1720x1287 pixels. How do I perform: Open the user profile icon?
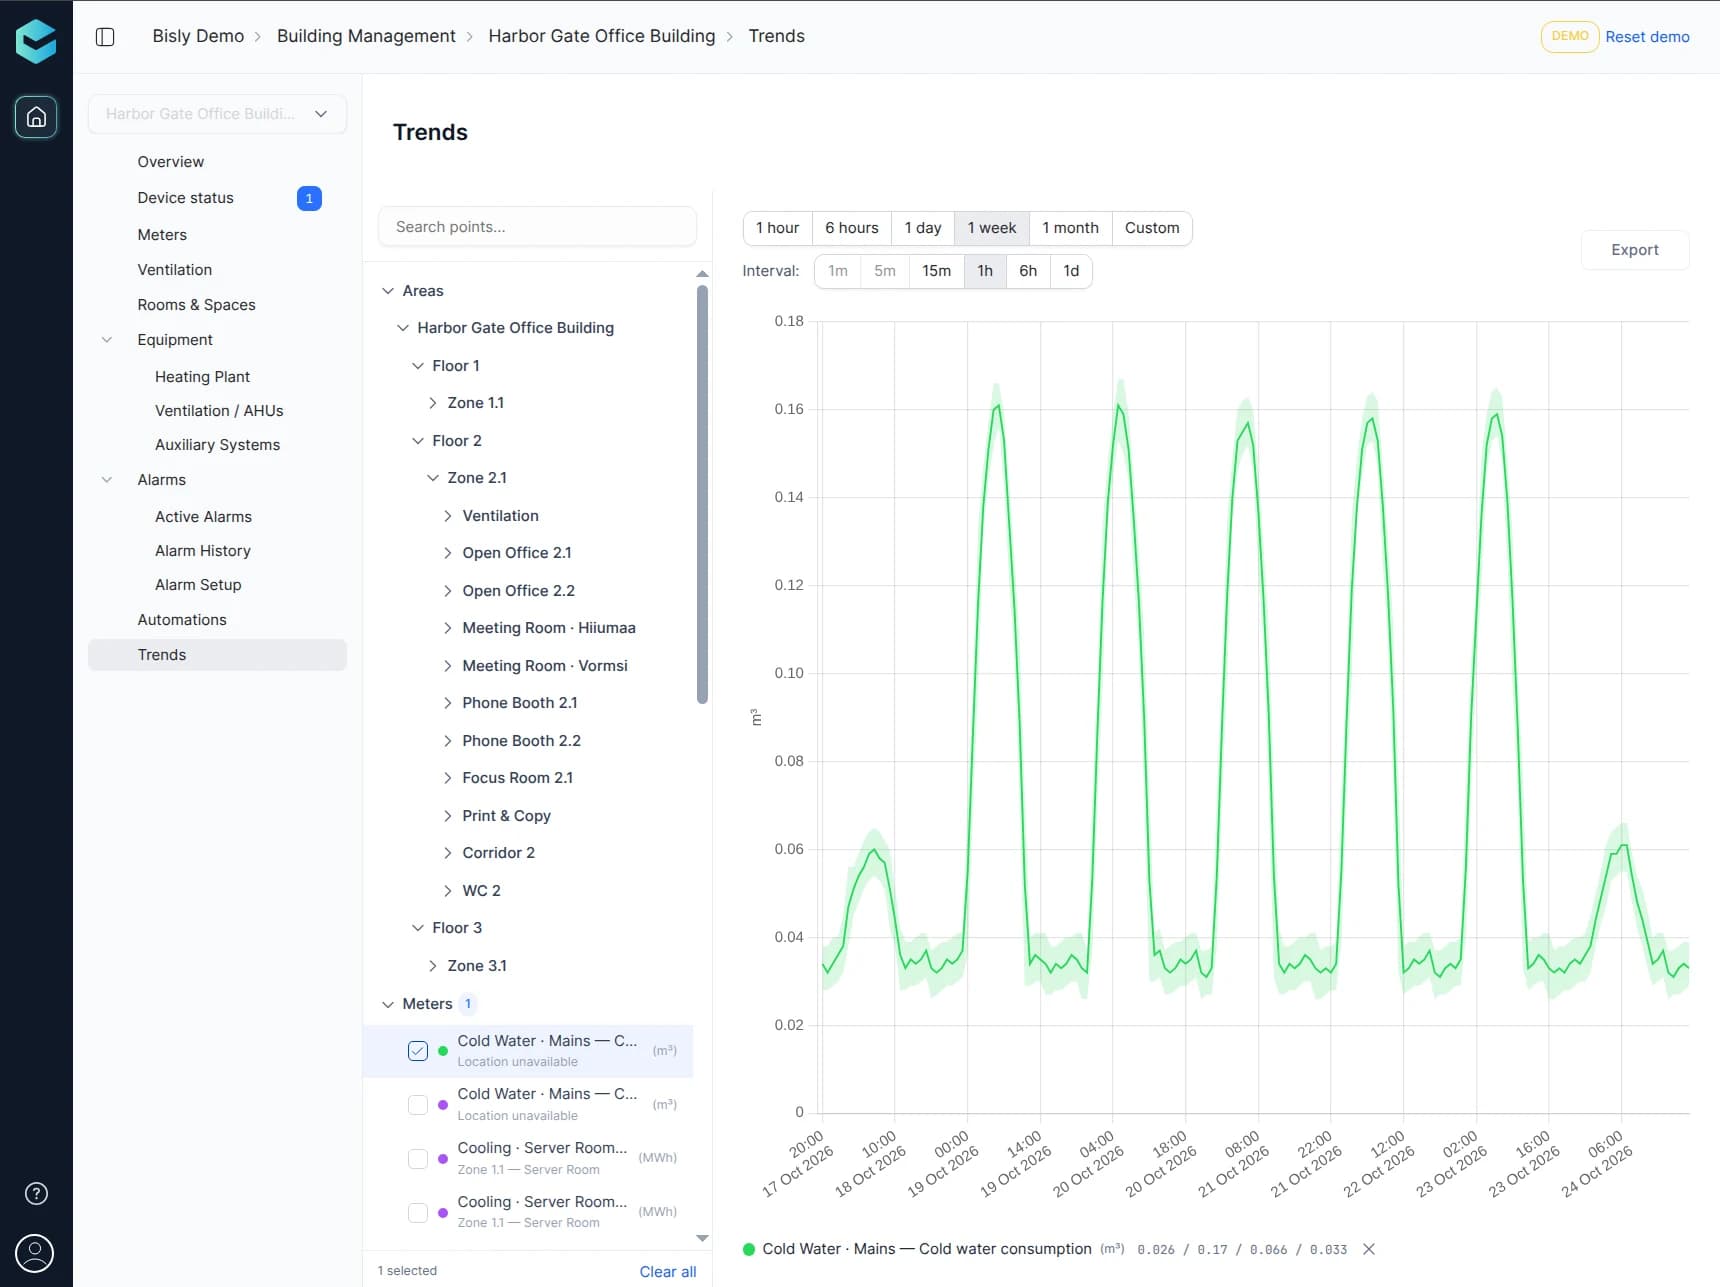coord(35,1253)
